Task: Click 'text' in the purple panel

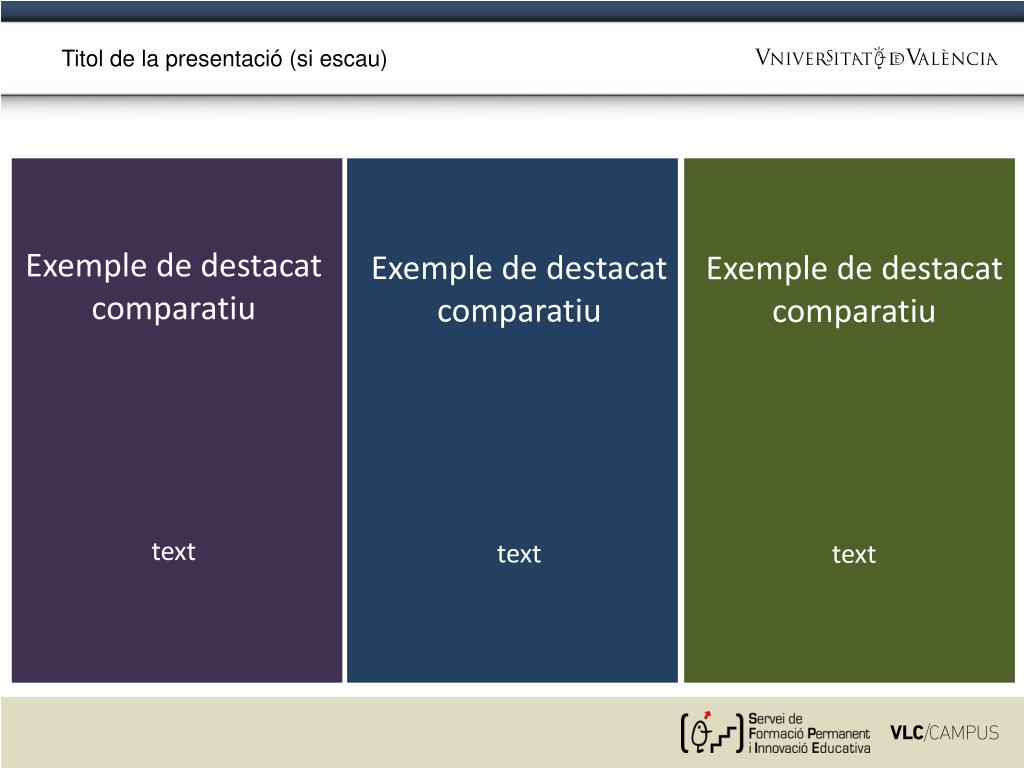Action: click(x=174, y=551)
